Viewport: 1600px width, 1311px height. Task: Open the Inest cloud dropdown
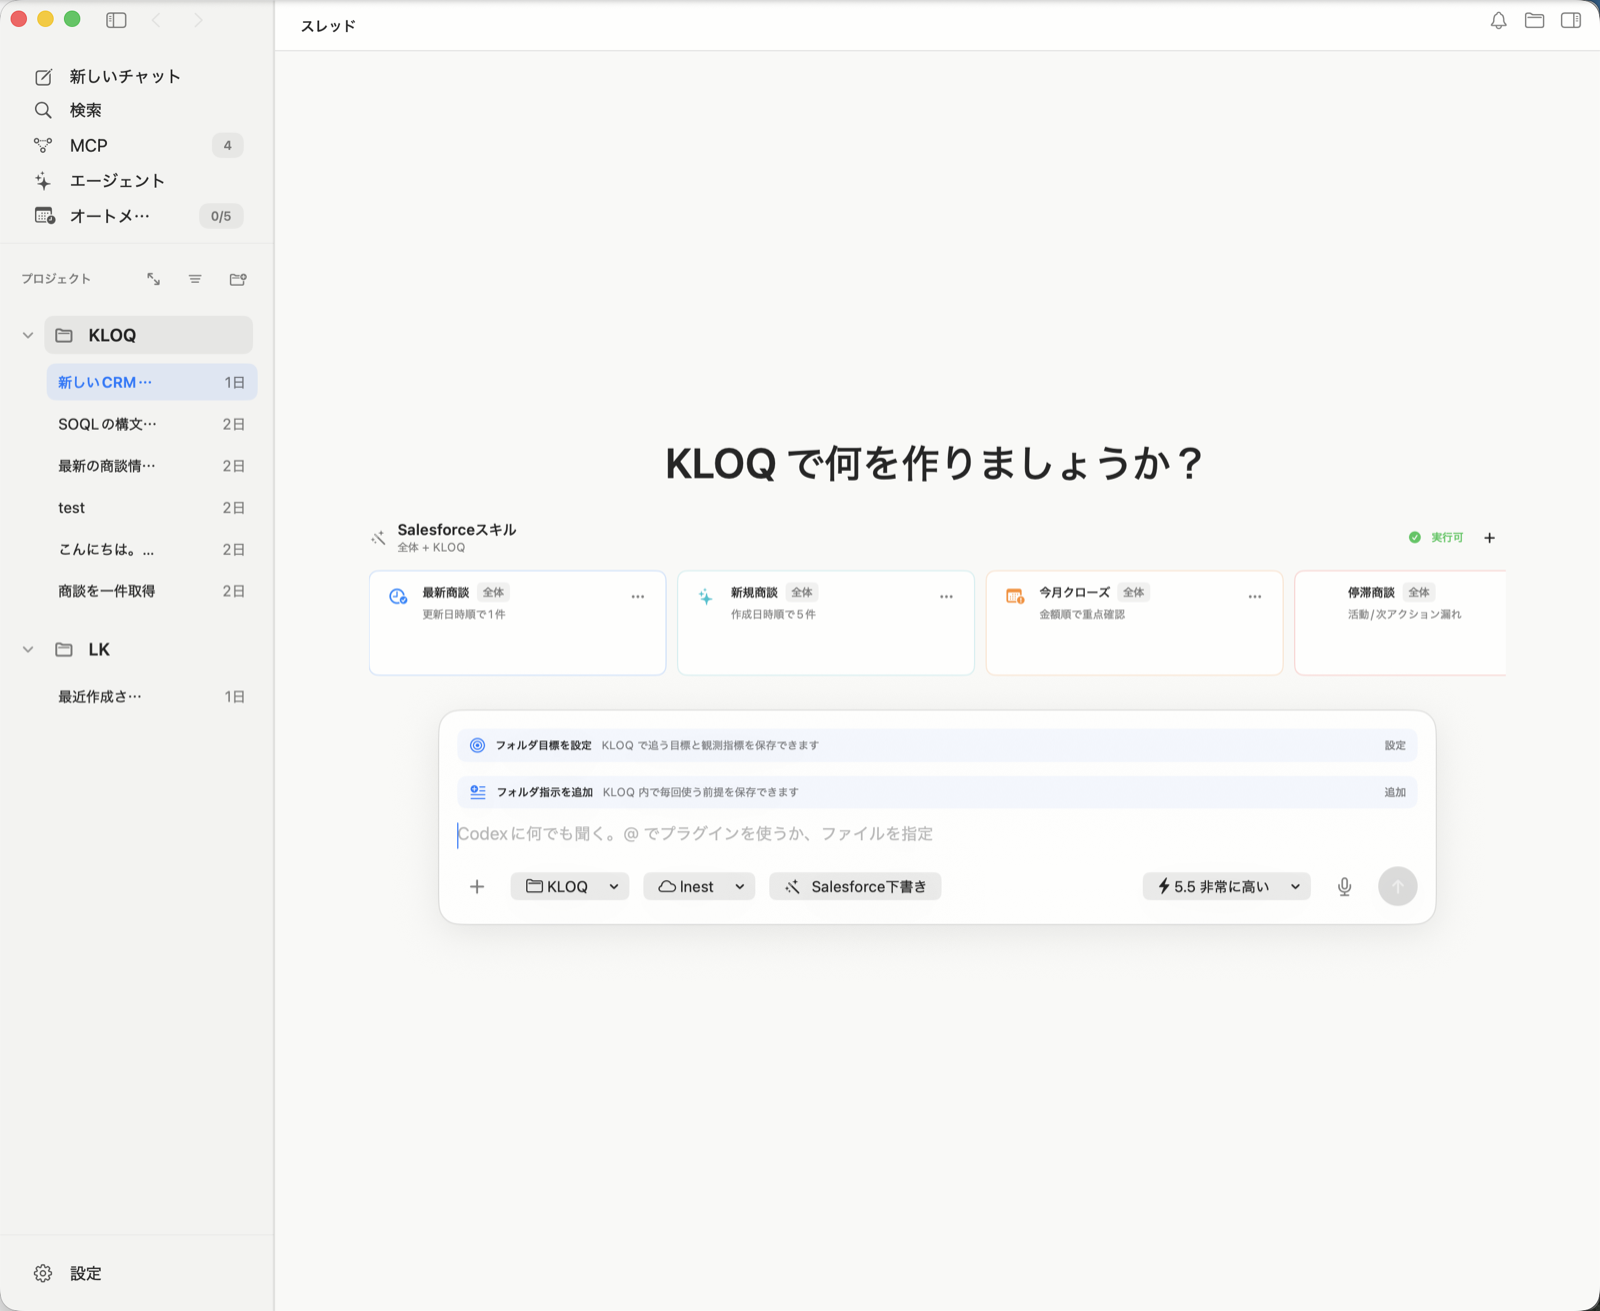pyautogui.click(x=699, y=887)
